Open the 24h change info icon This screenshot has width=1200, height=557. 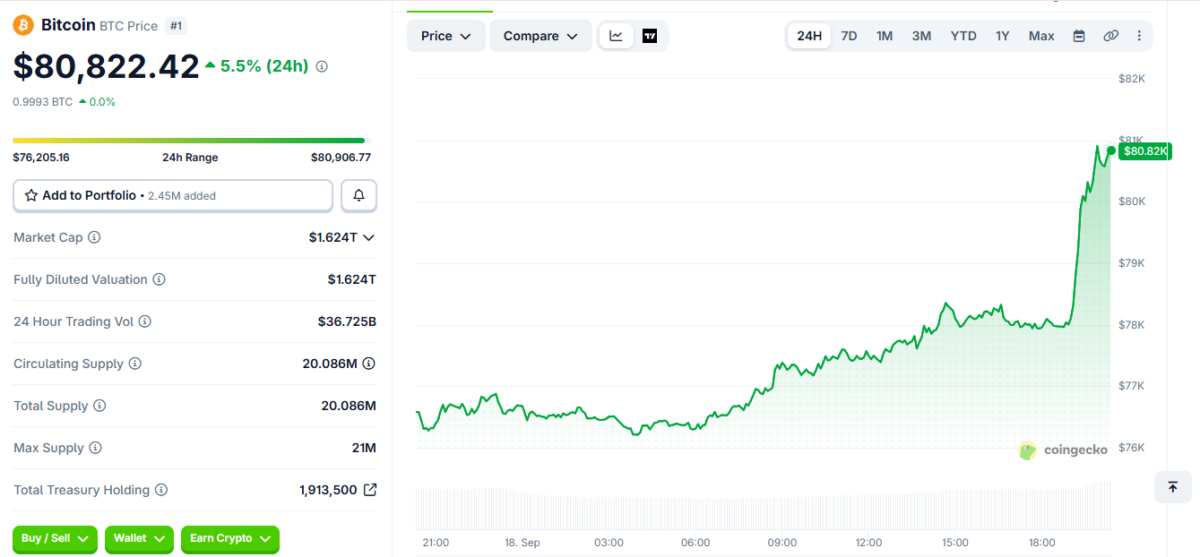point(322,66)
